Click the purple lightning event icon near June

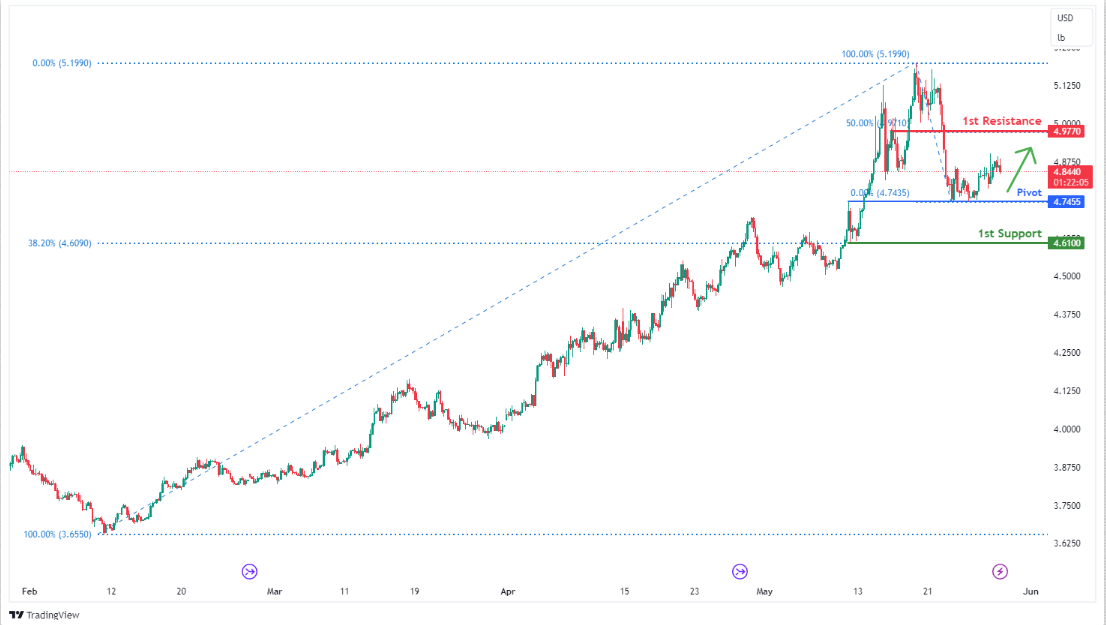coord(999,571)
